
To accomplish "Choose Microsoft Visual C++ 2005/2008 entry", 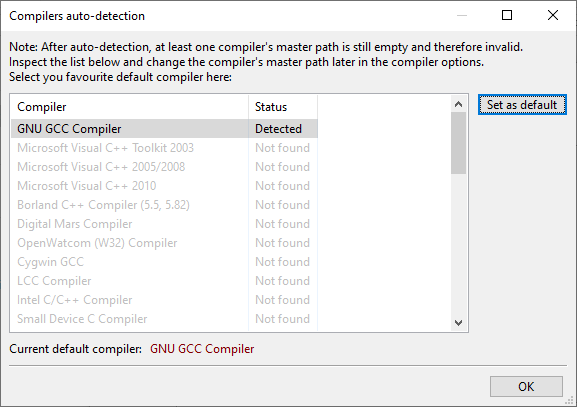I will point(164,167).
